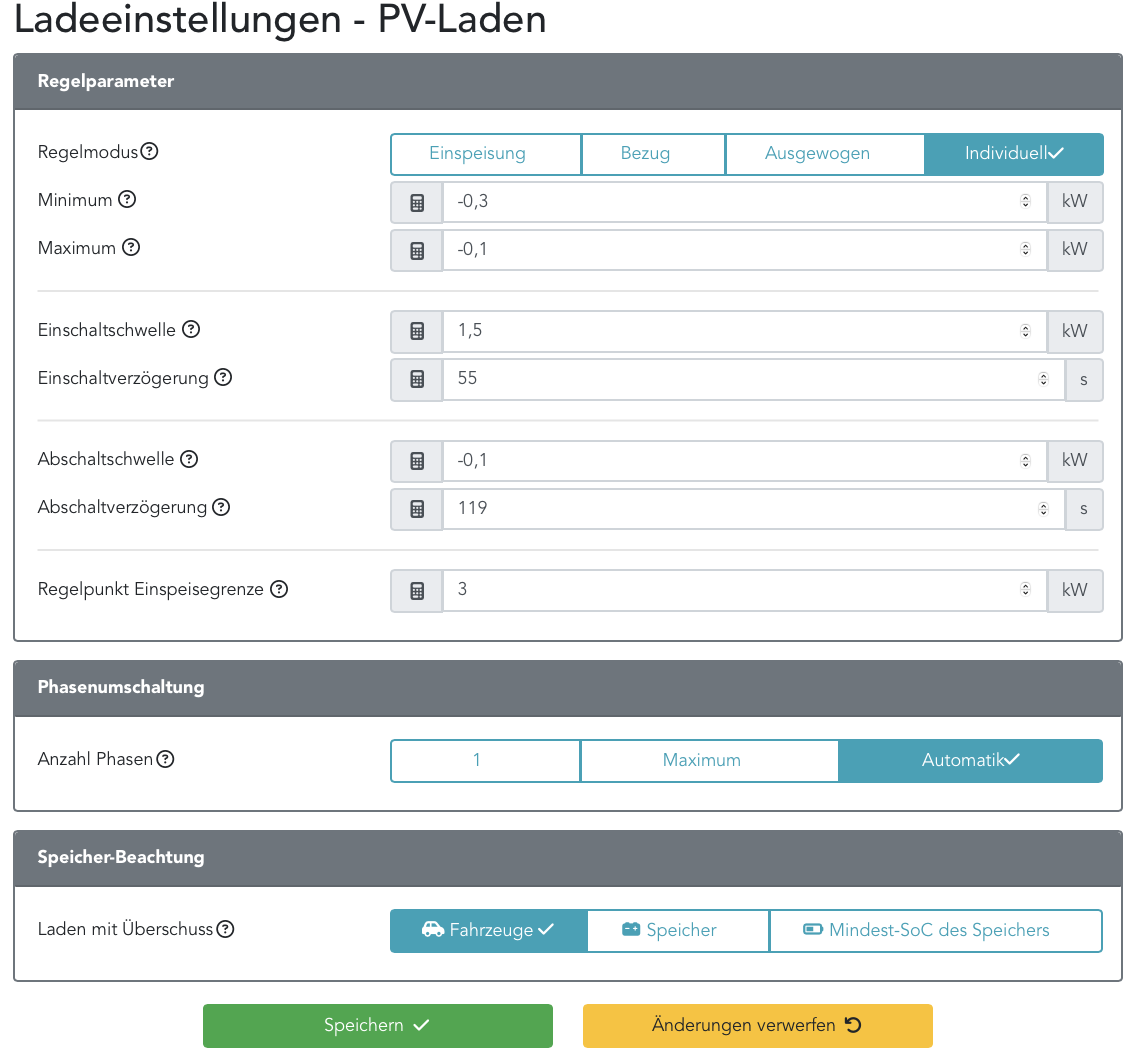Click stepper arrows in Maximum field
The image size is (1144, 1062).
point(1025,249)
